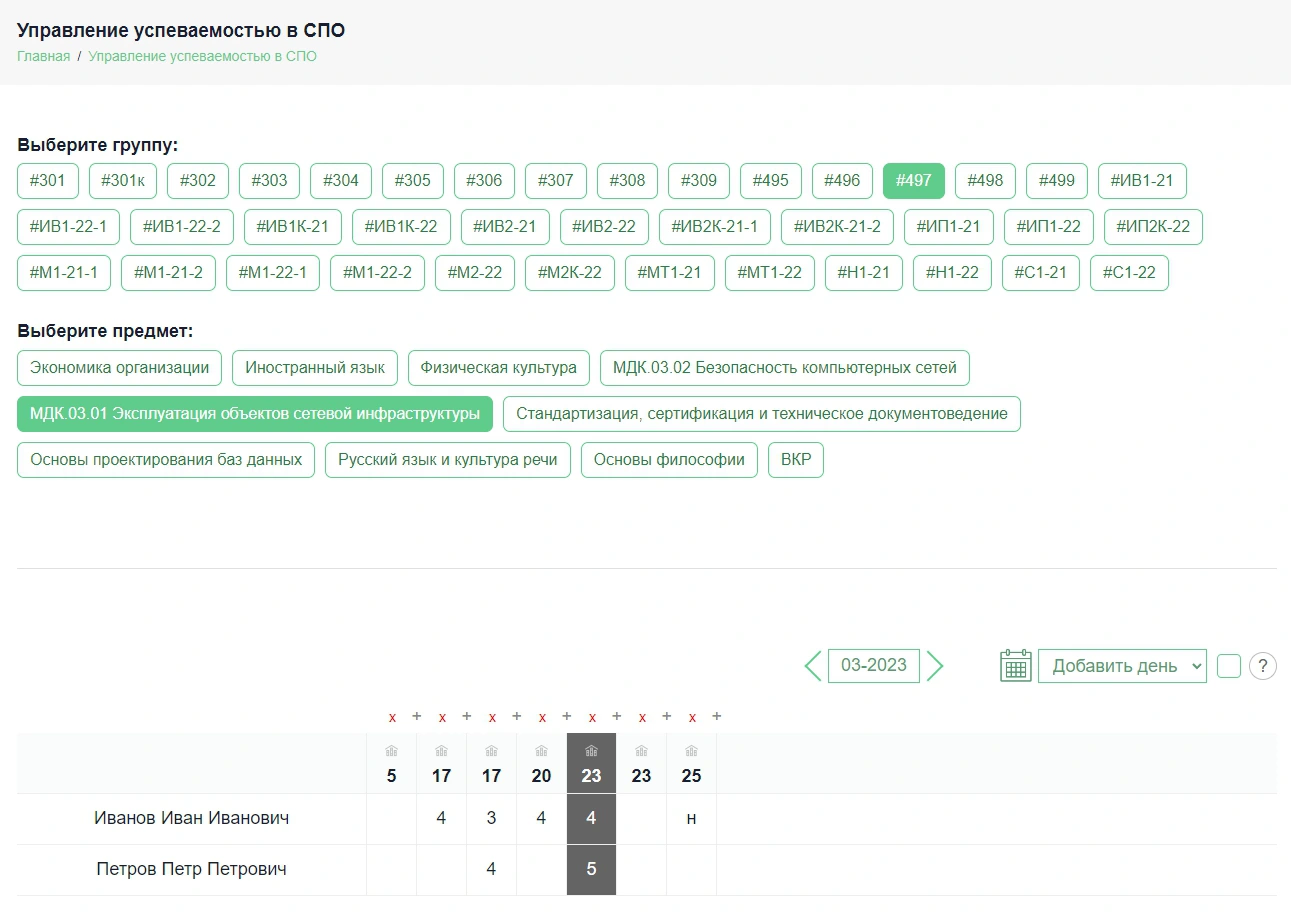Select group #ИВ1-21

[x=1143, y=181]
